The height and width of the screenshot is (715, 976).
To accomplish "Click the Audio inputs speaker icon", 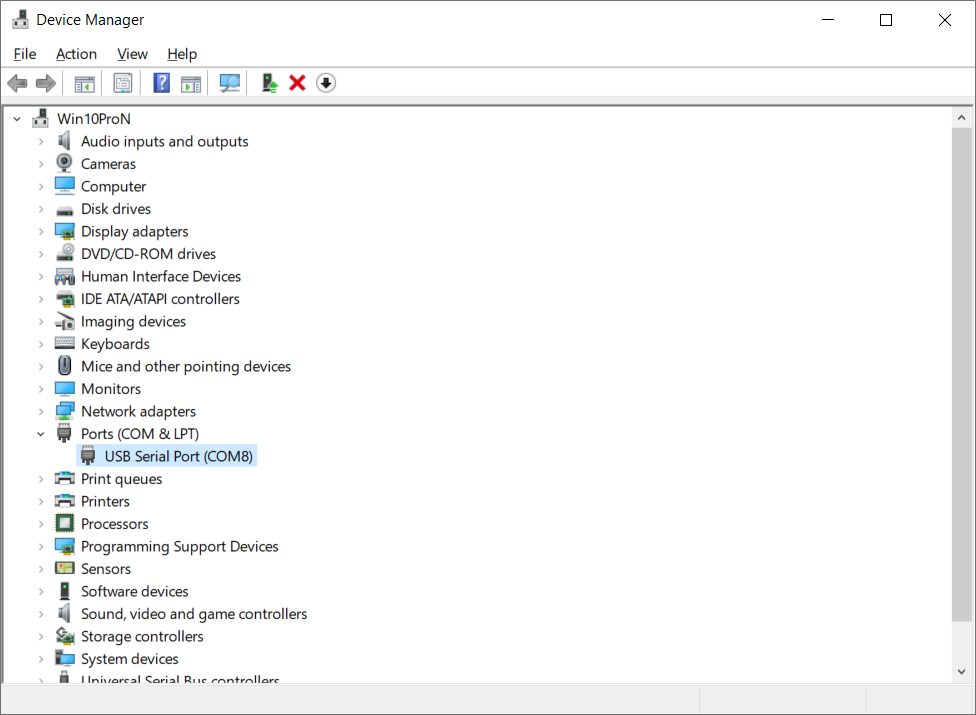I will (x=64, y=141).
